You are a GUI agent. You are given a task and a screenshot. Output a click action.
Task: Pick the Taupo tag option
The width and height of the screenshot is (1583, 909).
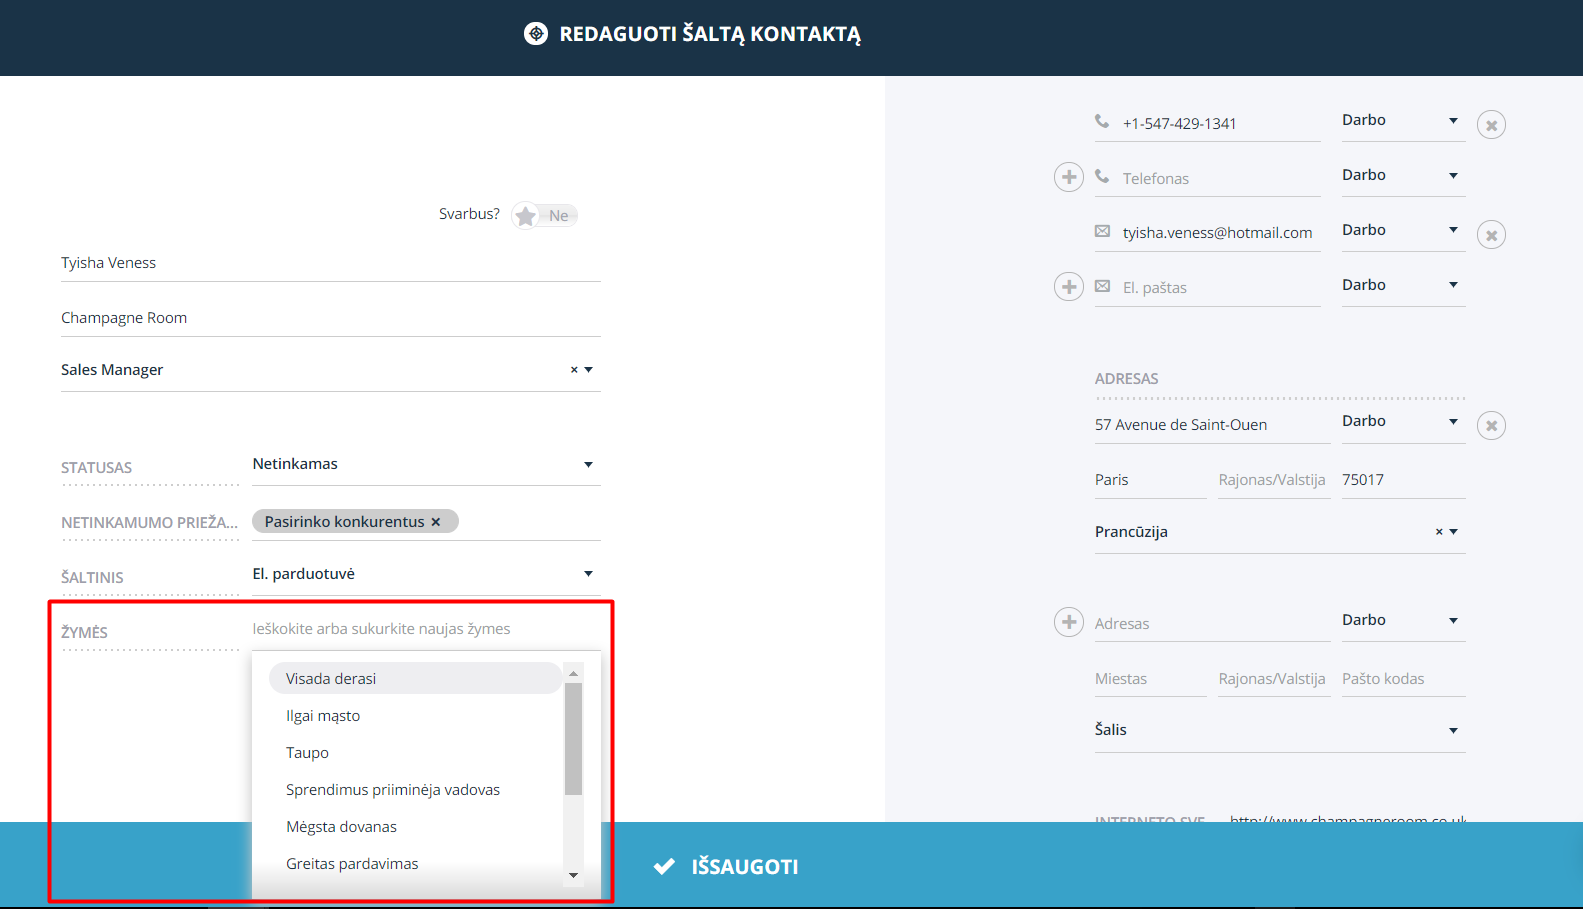point(415,752)
